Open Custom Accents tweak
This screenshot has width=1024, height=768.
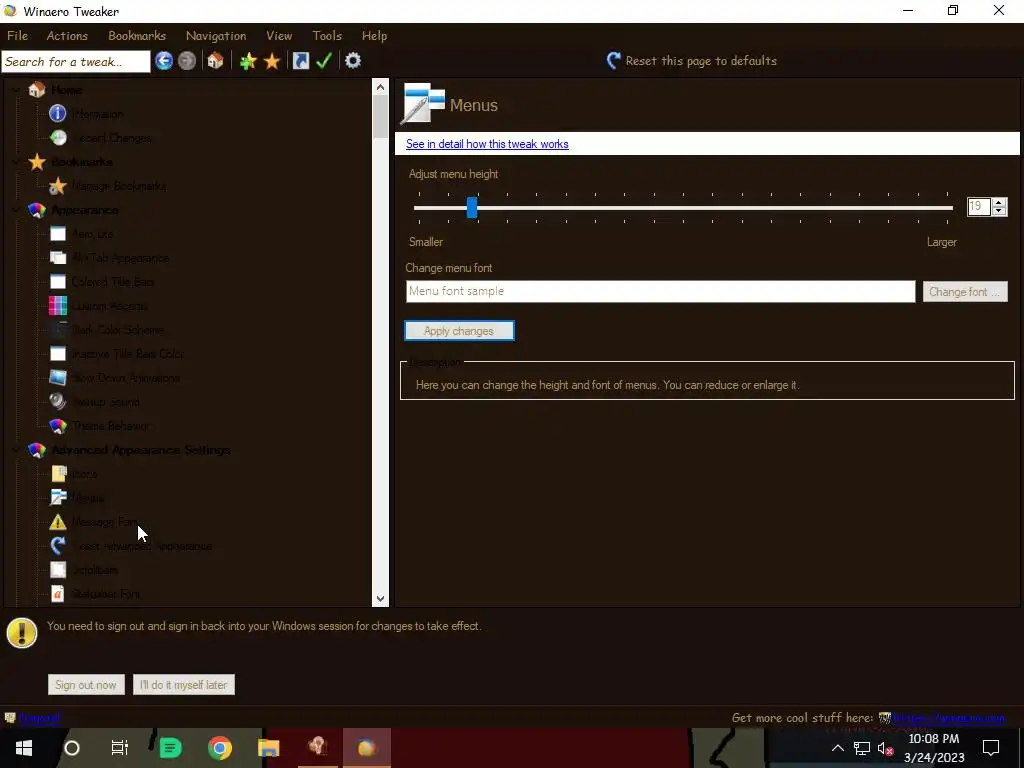[110, 306]
